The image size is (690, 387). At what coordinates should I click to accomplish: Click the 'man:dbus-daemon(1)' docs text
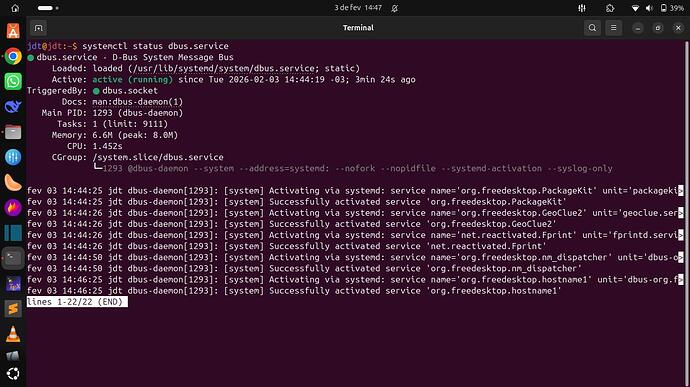(x=137, y=102)
